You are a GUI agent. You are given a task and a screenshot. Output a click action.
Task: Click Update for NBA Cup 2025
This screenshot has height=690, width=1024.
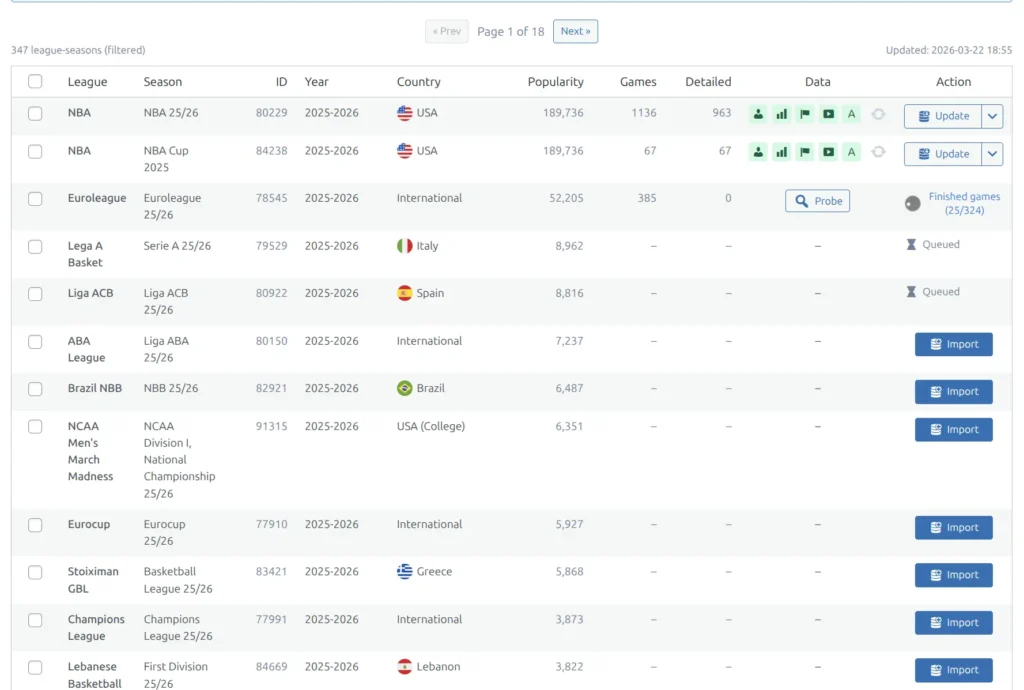tap(943, 154)
